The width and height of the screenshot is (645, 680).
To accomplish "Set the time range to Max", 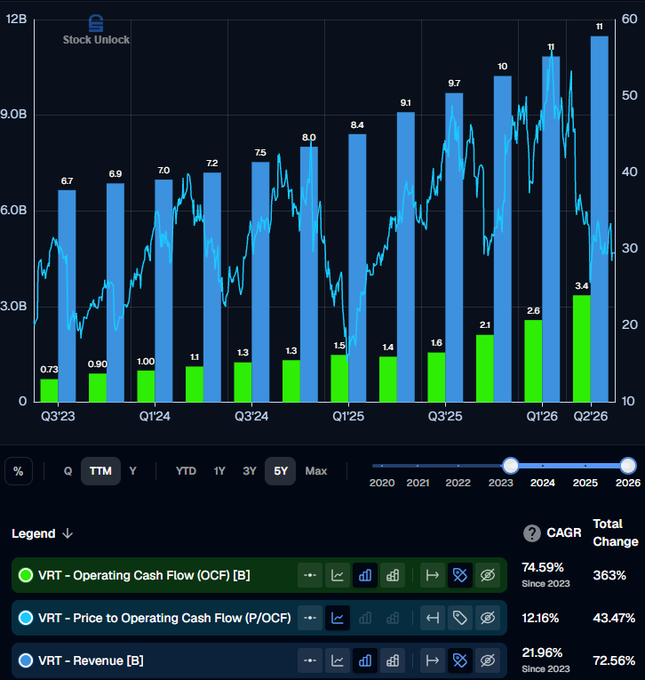I will 316,471.
